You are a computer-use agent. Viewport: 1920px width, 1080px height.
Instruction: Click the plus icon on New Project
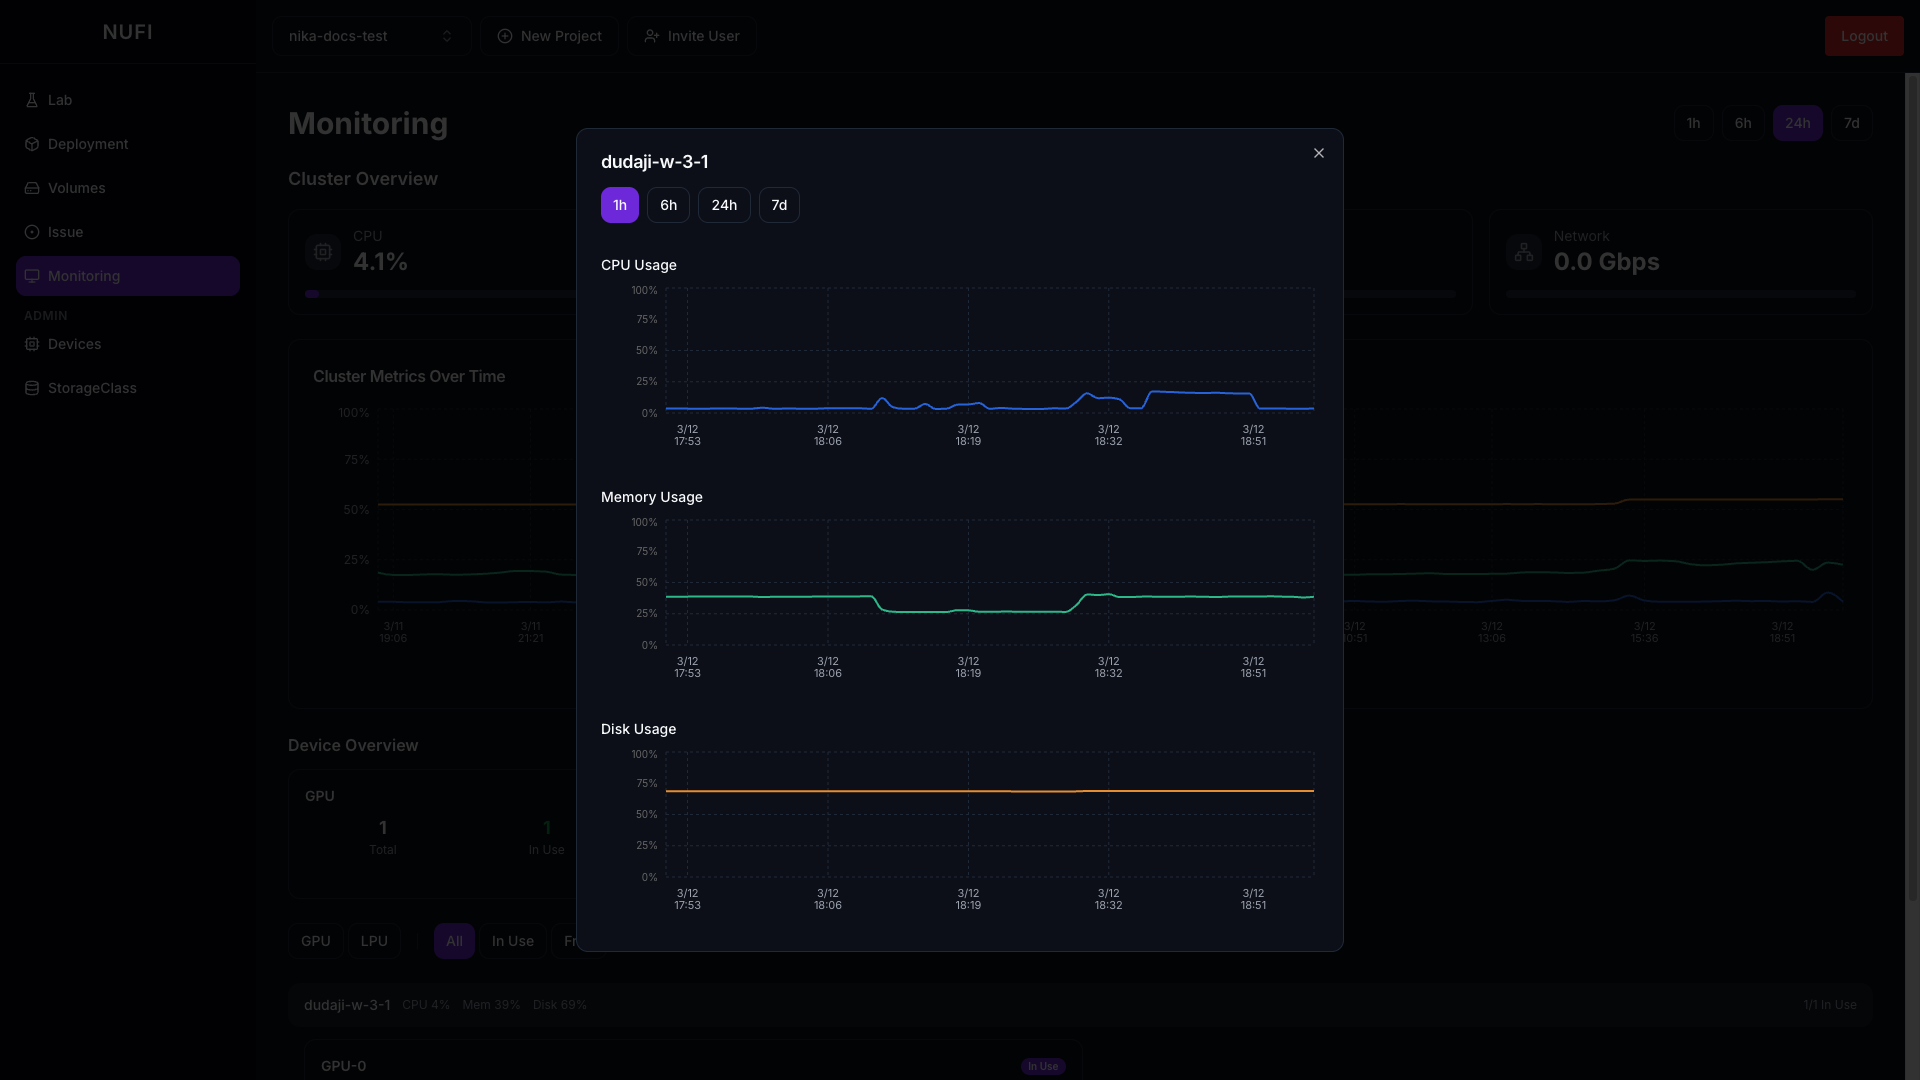[x=505, y=36]
